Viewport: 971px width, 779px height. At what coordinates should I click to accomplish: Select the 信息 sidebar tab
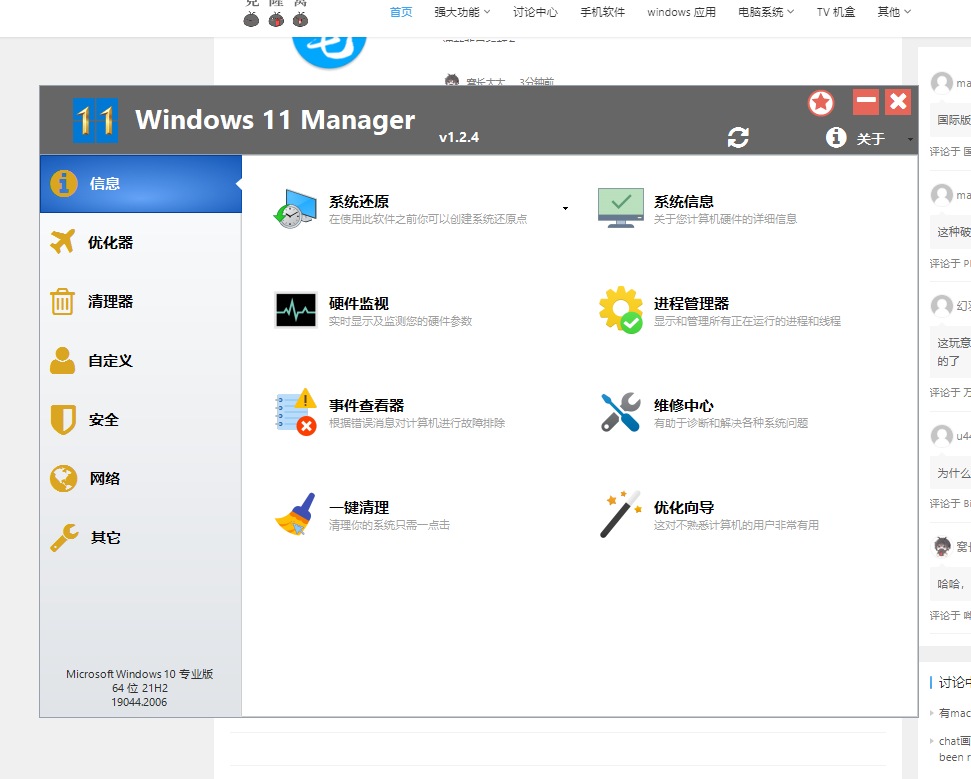coord(141,184)
